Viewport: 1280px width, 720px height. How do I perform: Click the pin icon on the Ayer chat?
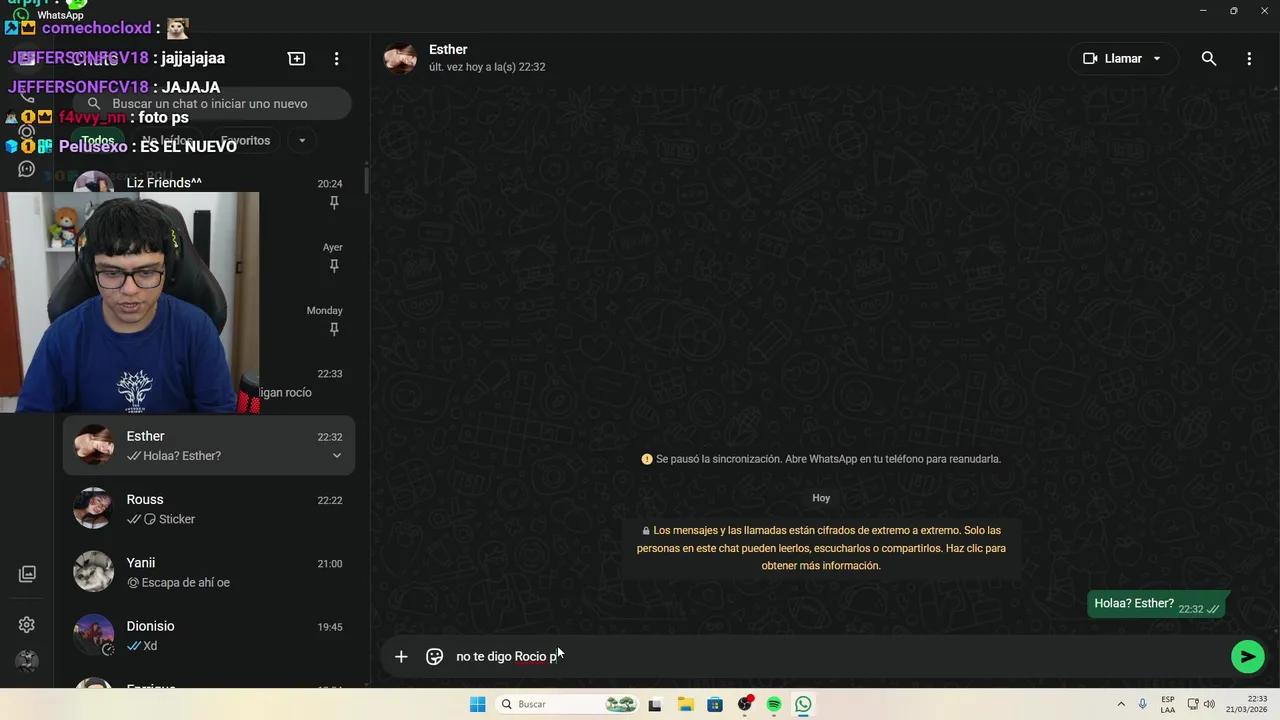pyautogui.click(x=334, y=266)
